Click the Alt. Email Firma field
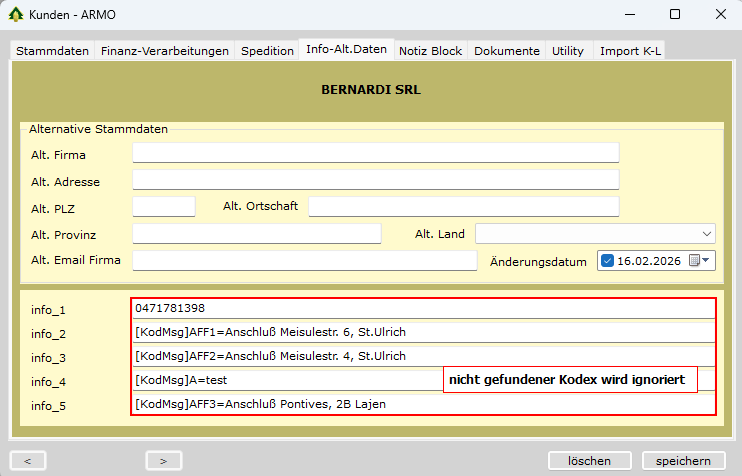Viewport: 742px width, 476px height. click(x=304, y=260)
